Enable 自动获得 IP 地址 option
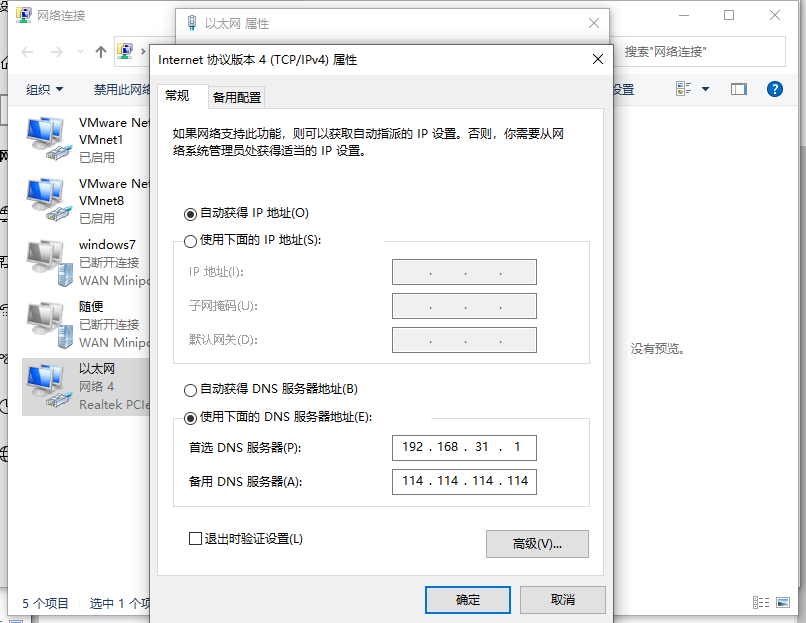806x623 pixels. tap(189, 214)
